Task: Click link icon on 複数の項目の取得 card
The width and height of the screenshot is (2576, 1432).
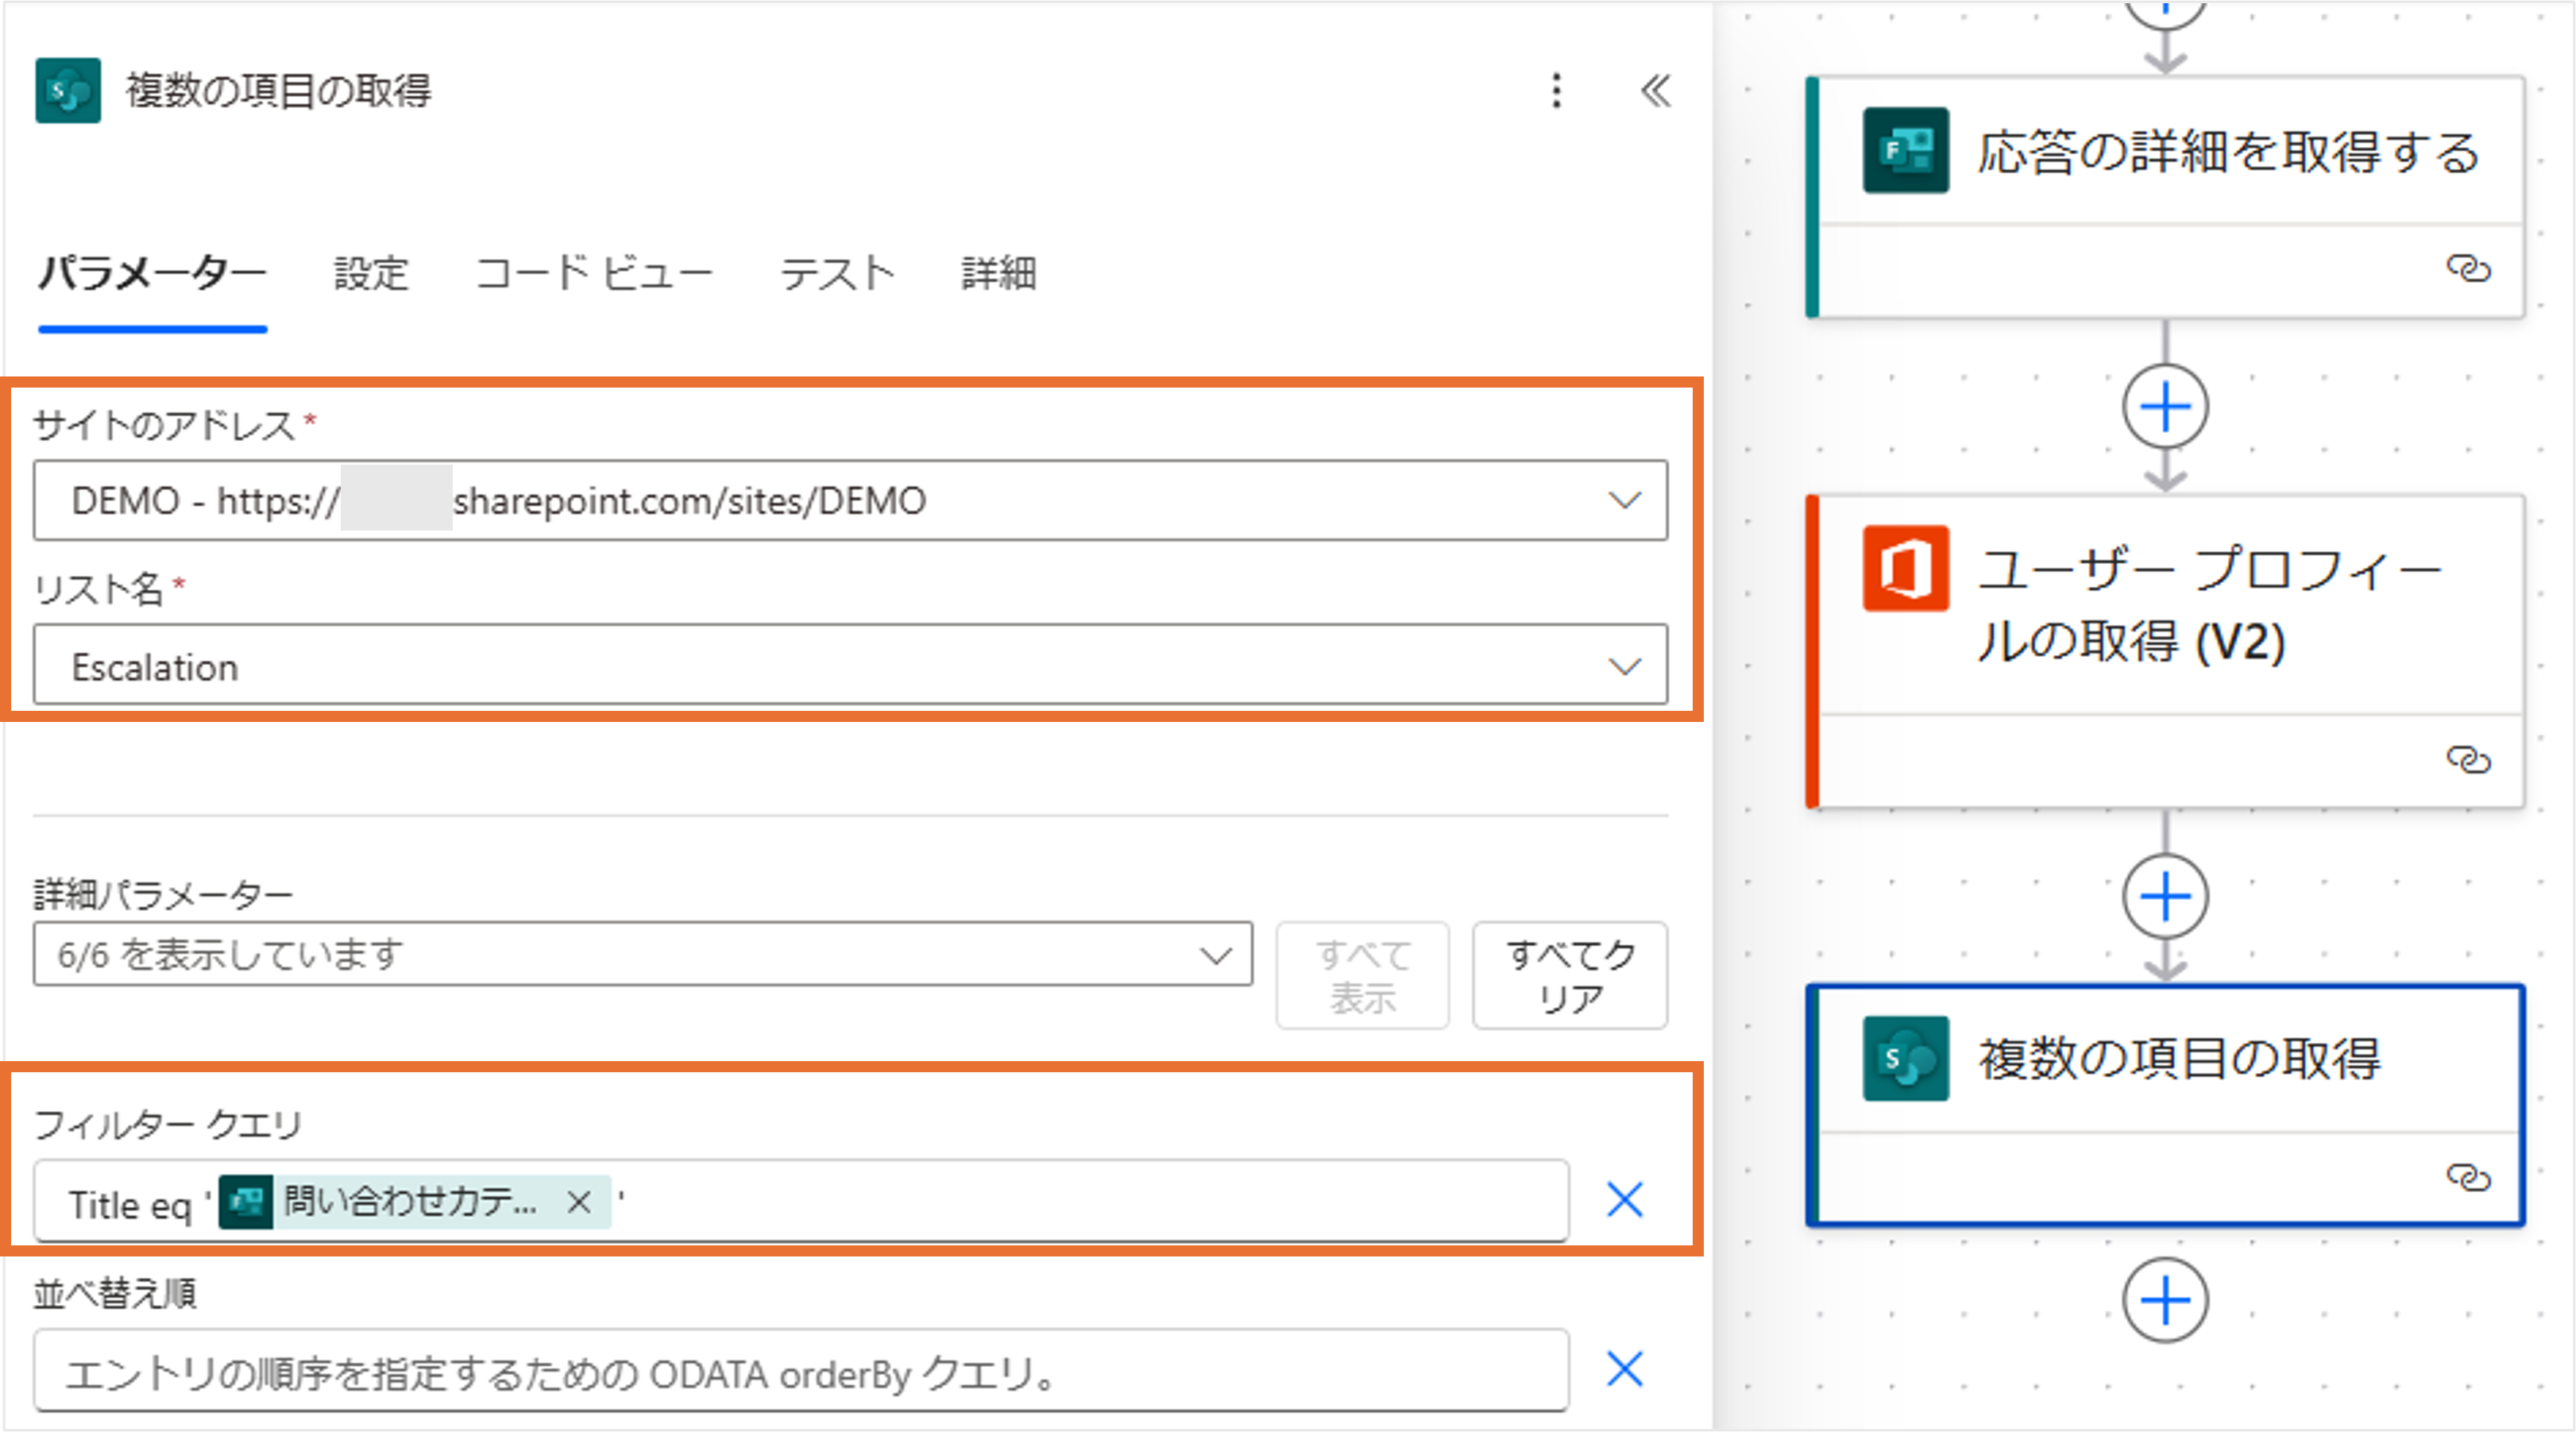Action: tap(2468, 1177)
